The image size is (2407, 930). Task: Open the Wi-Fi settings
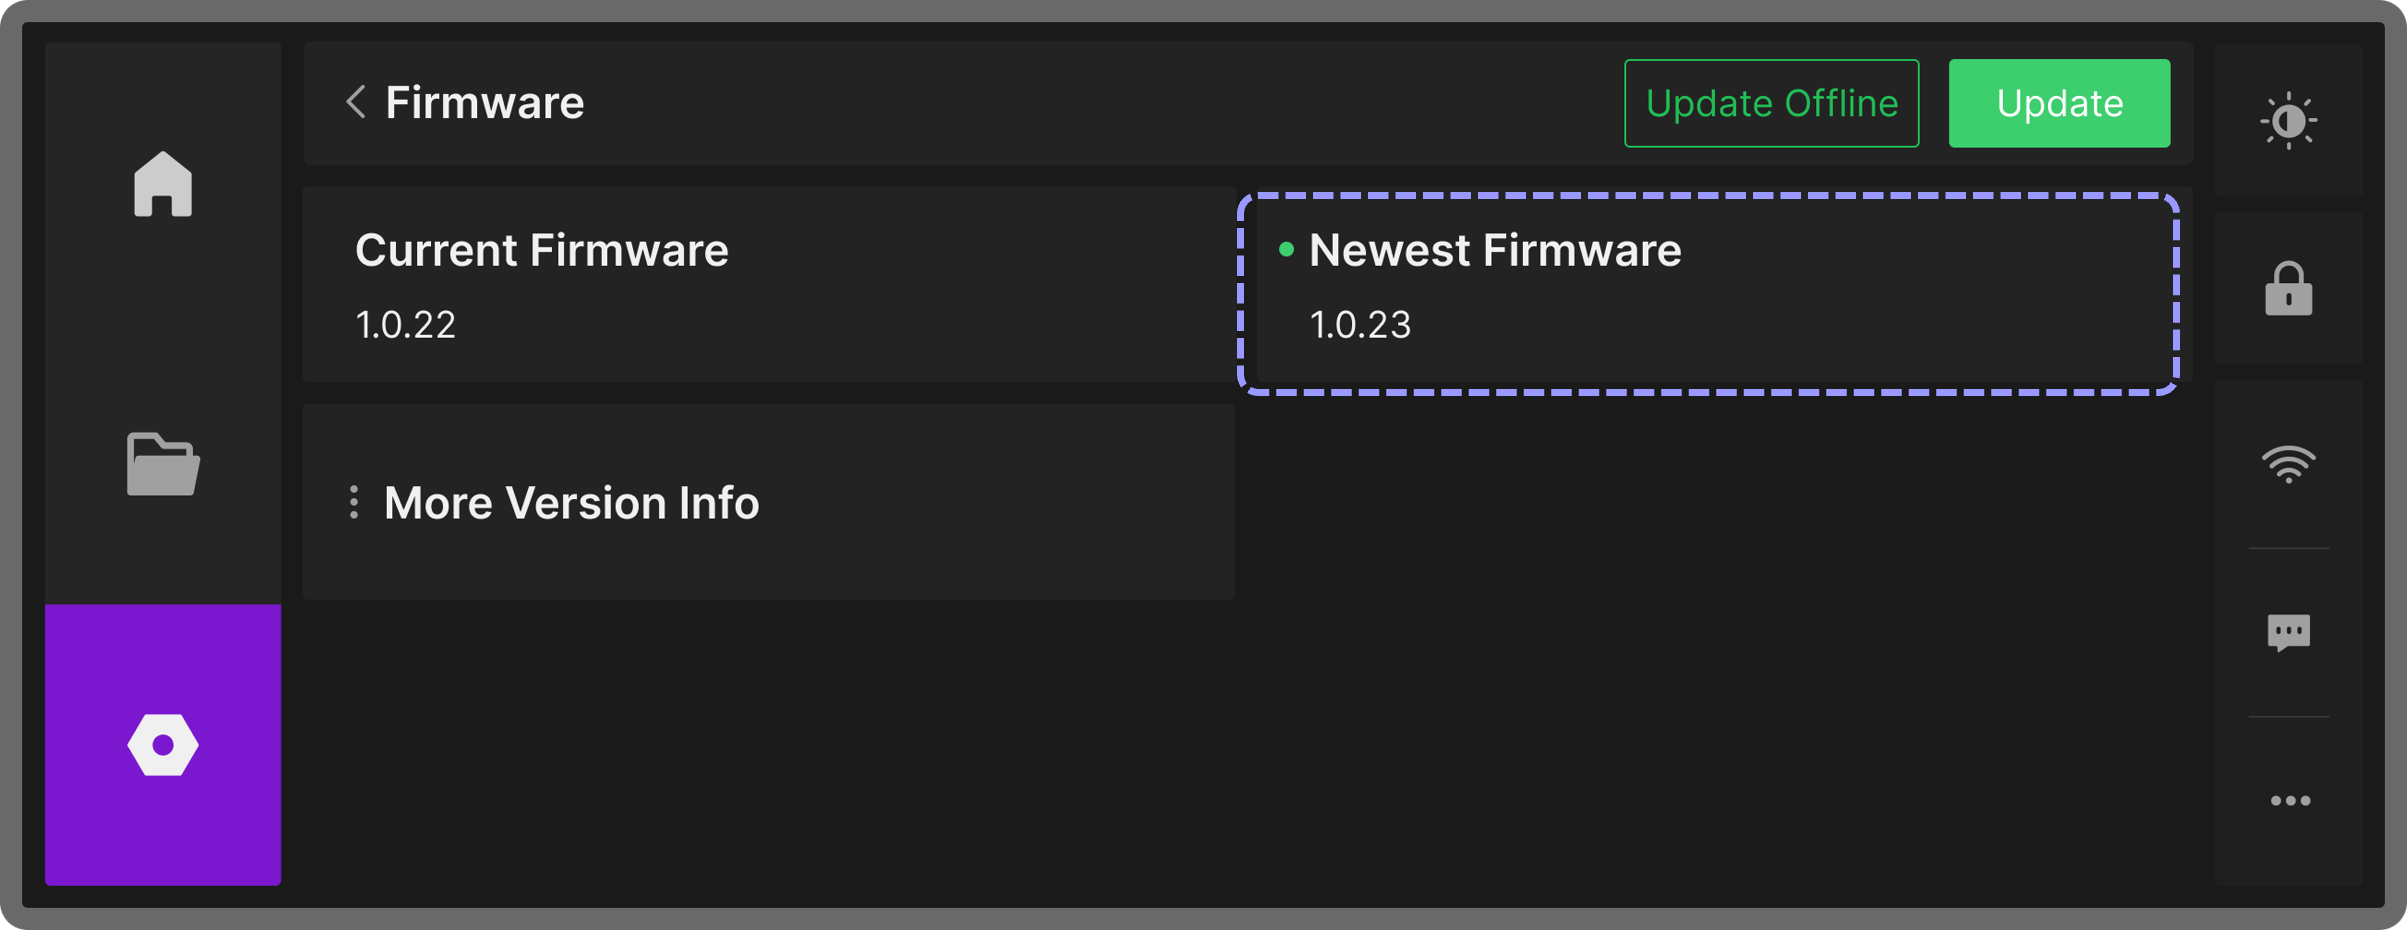[x=2288, y=464]
